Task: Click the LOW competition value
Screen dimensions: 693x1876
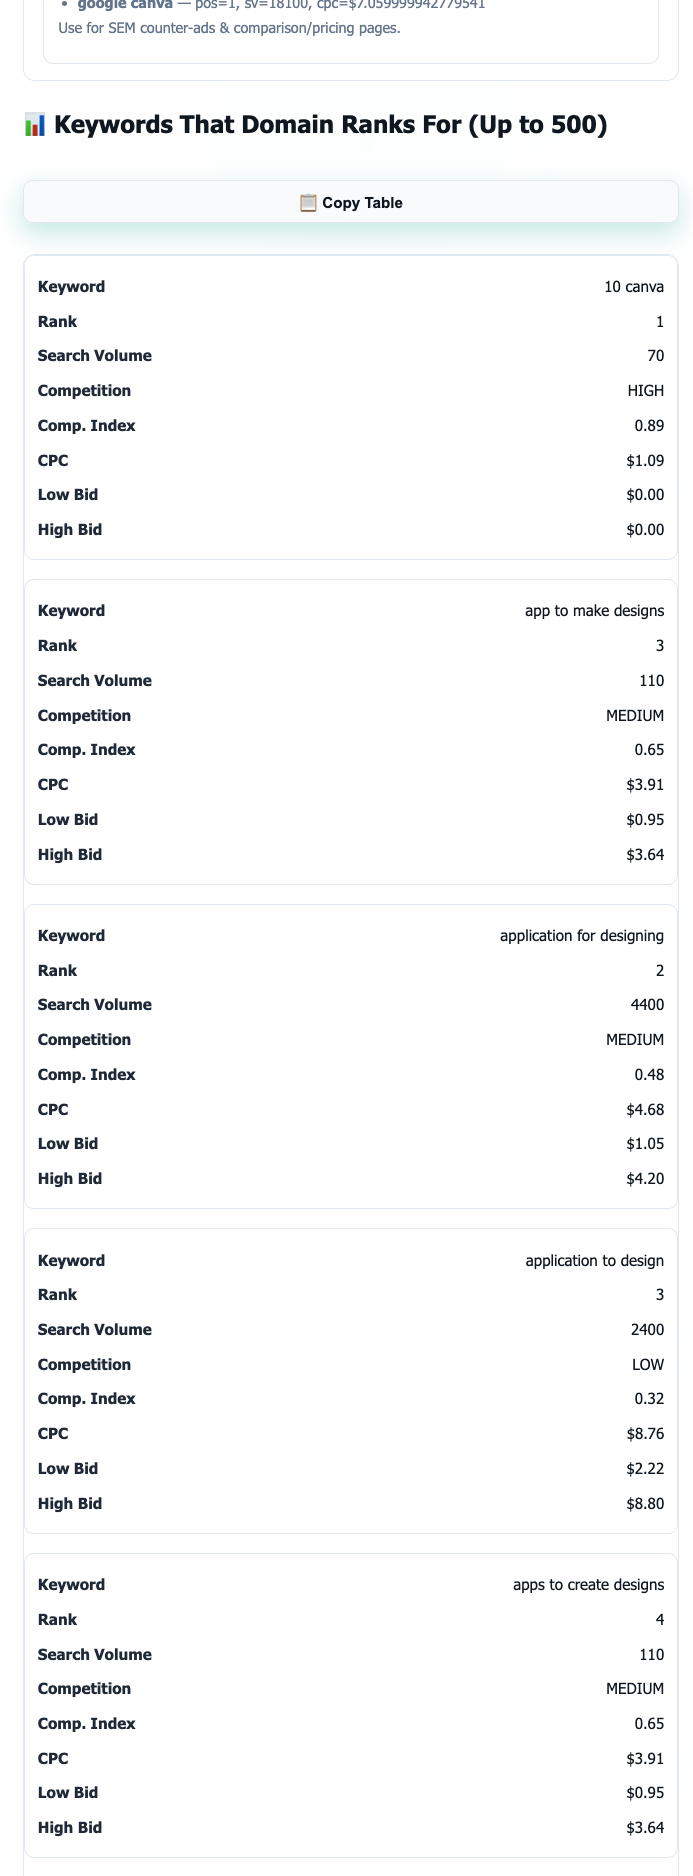Action: coord(647,1365)
